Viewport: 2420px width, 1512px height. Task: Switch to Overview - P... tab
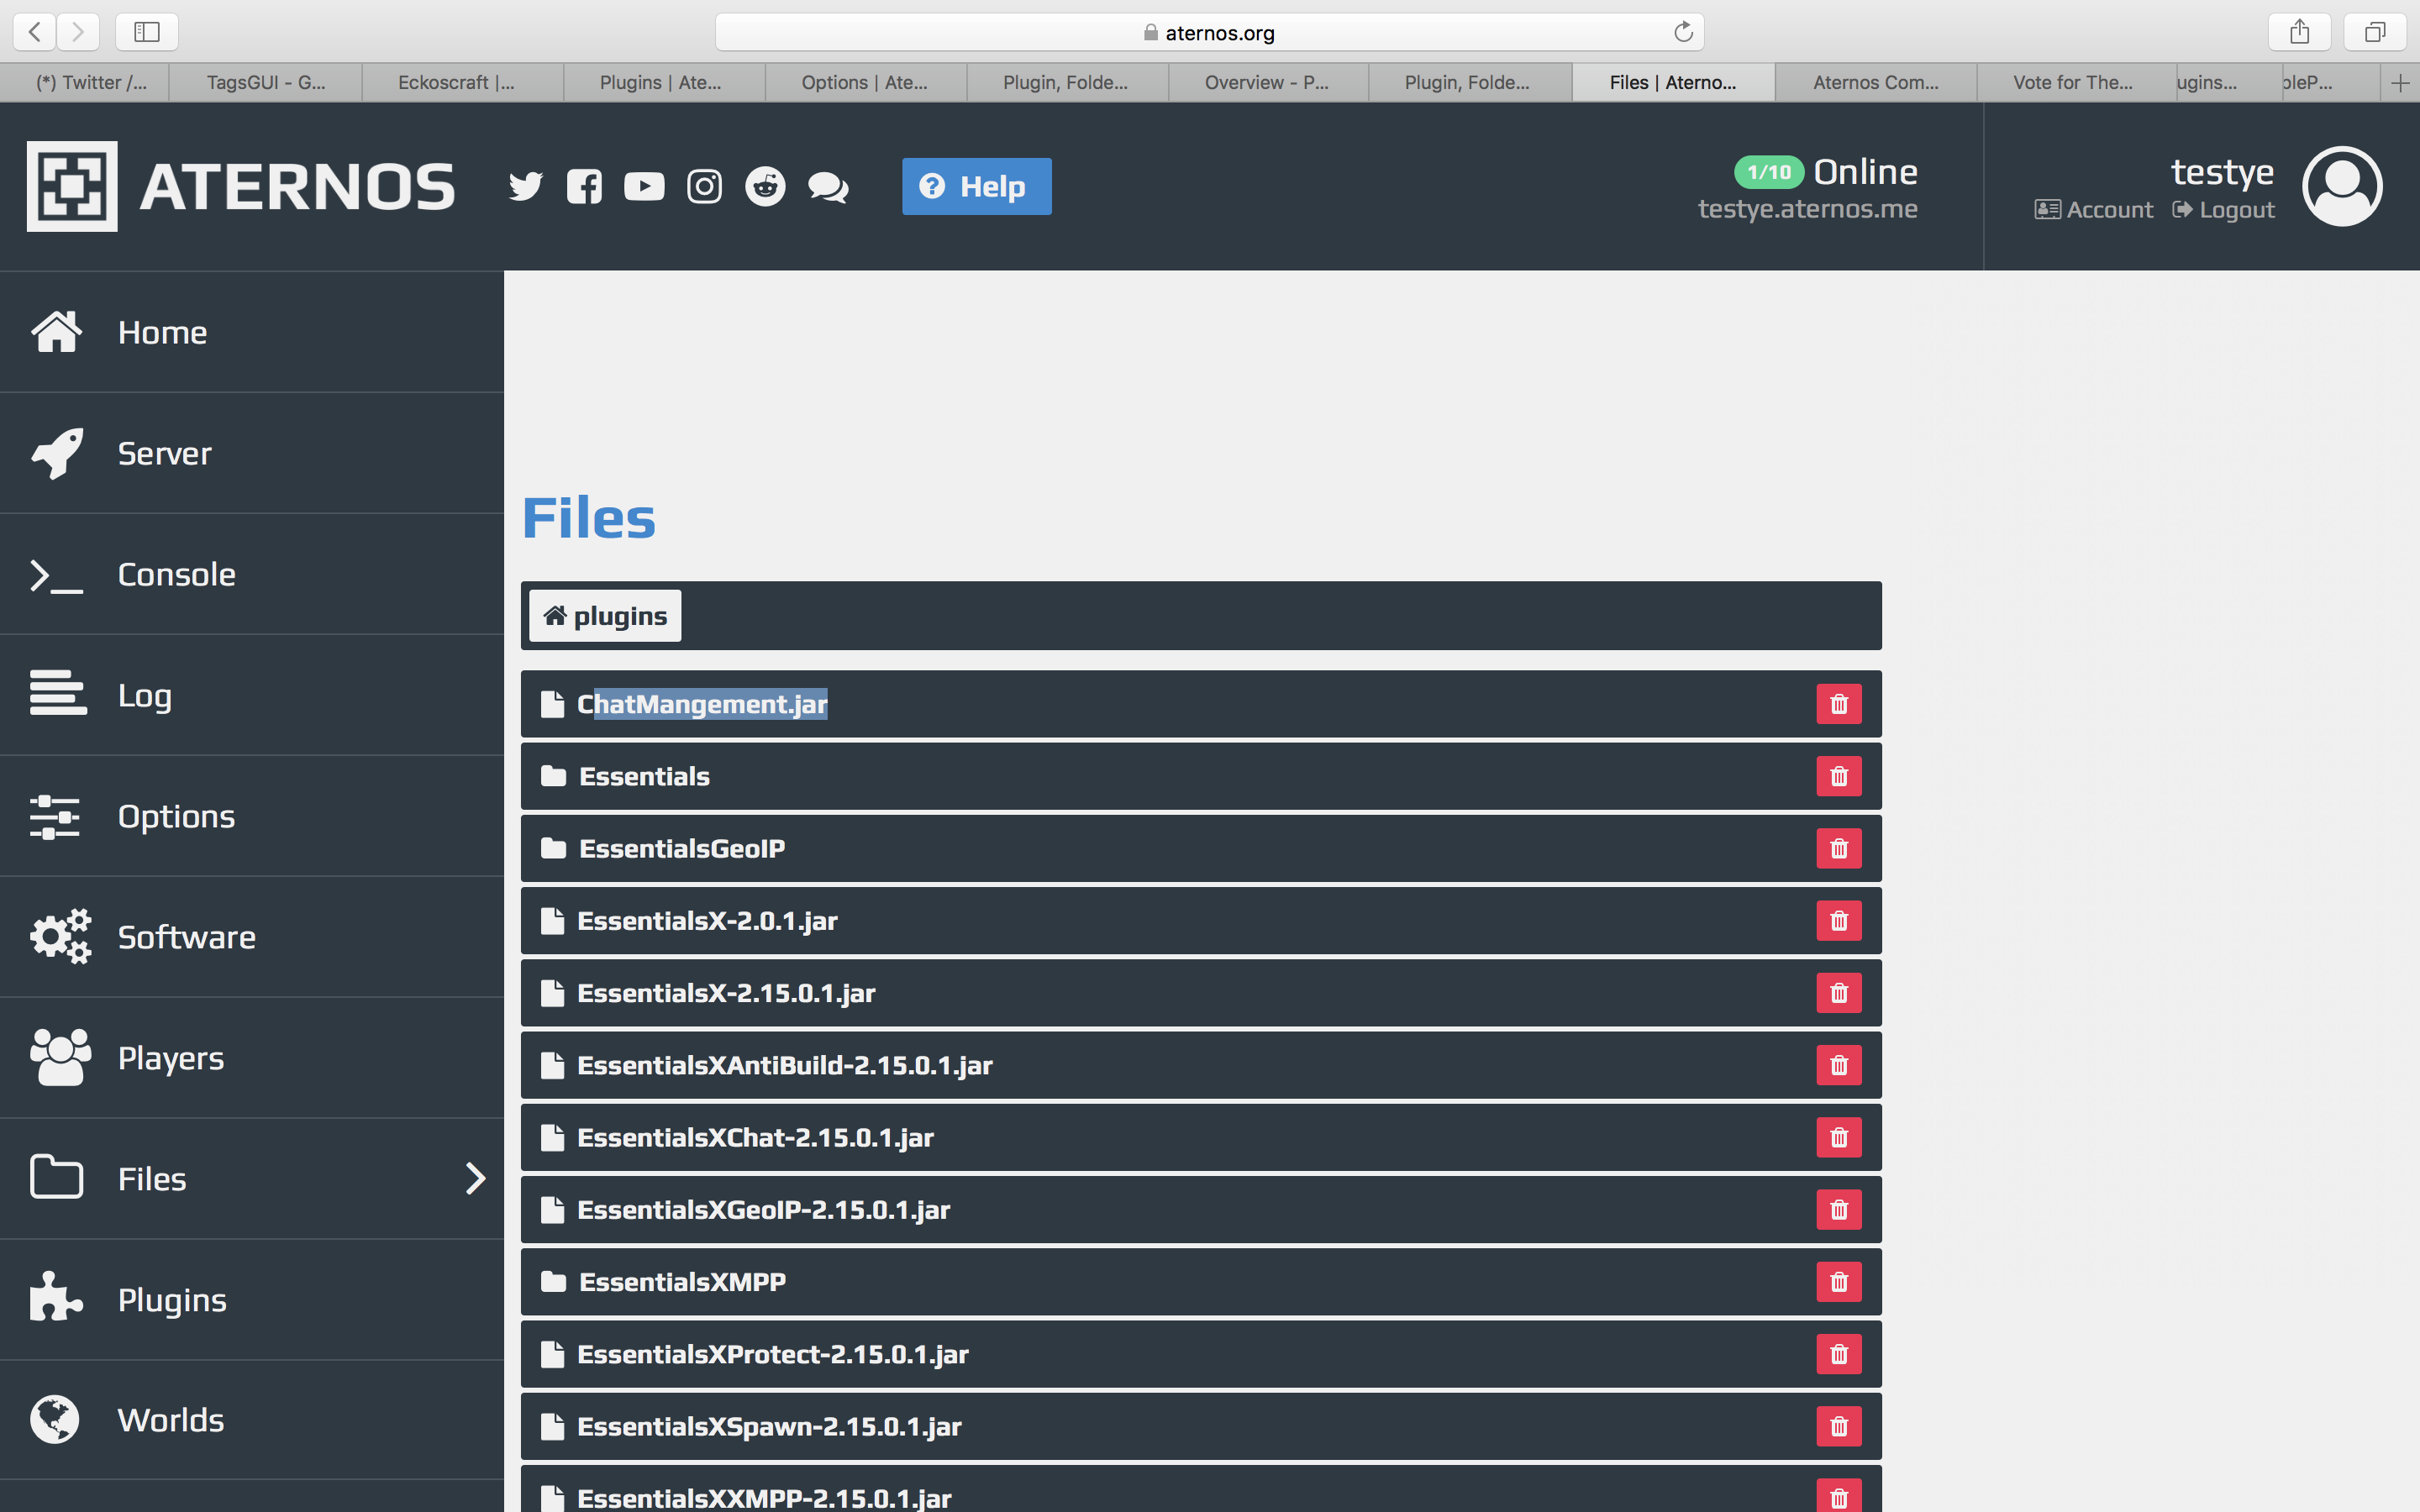pyautogui.click(x=1268, y=83)
